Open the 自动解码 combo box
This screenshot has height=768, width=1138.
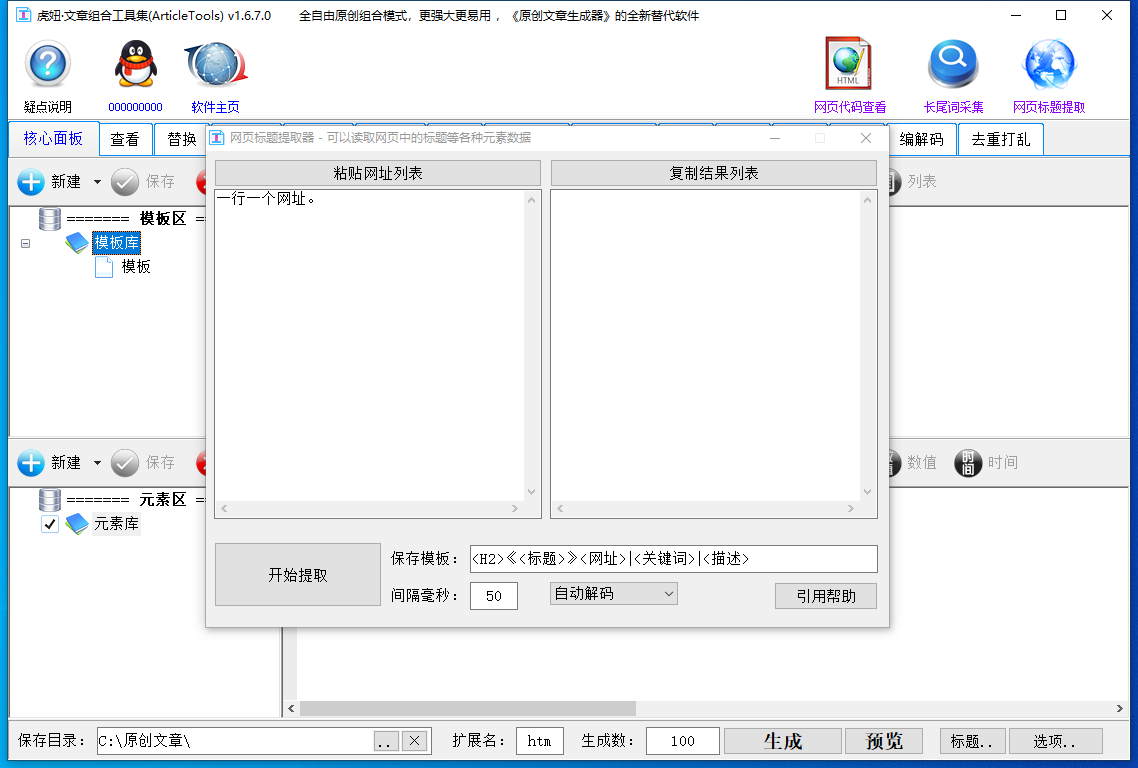tap(613, 594)
